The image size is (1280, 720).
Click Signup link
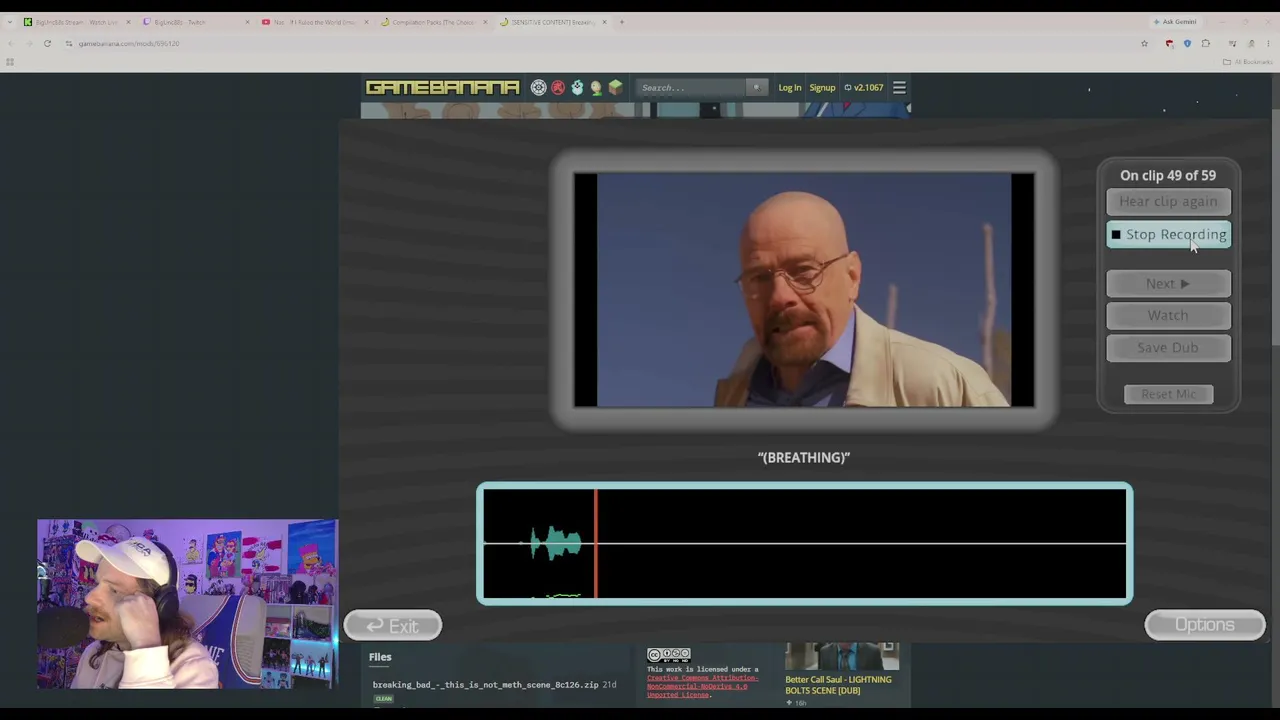822,88
